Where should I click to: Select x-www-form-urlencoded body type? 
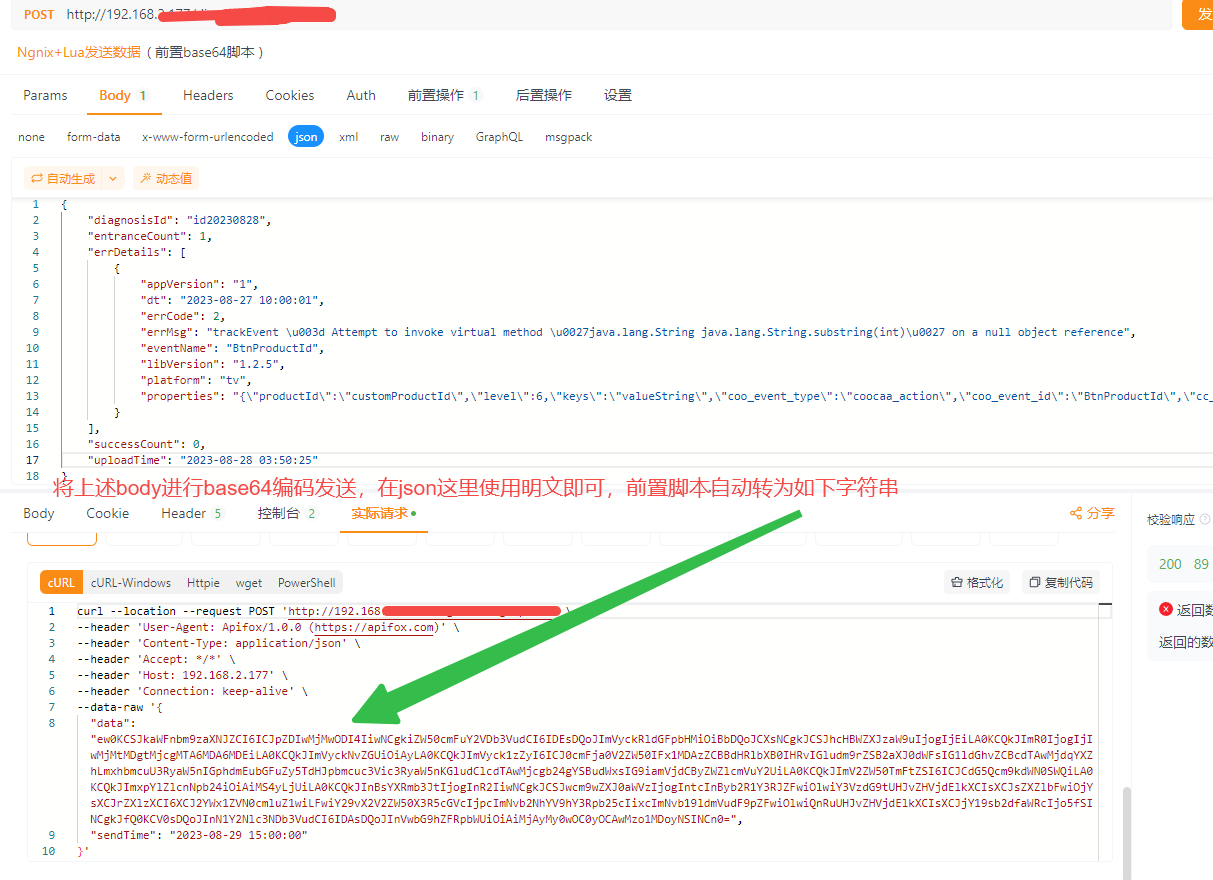(208, 137)
